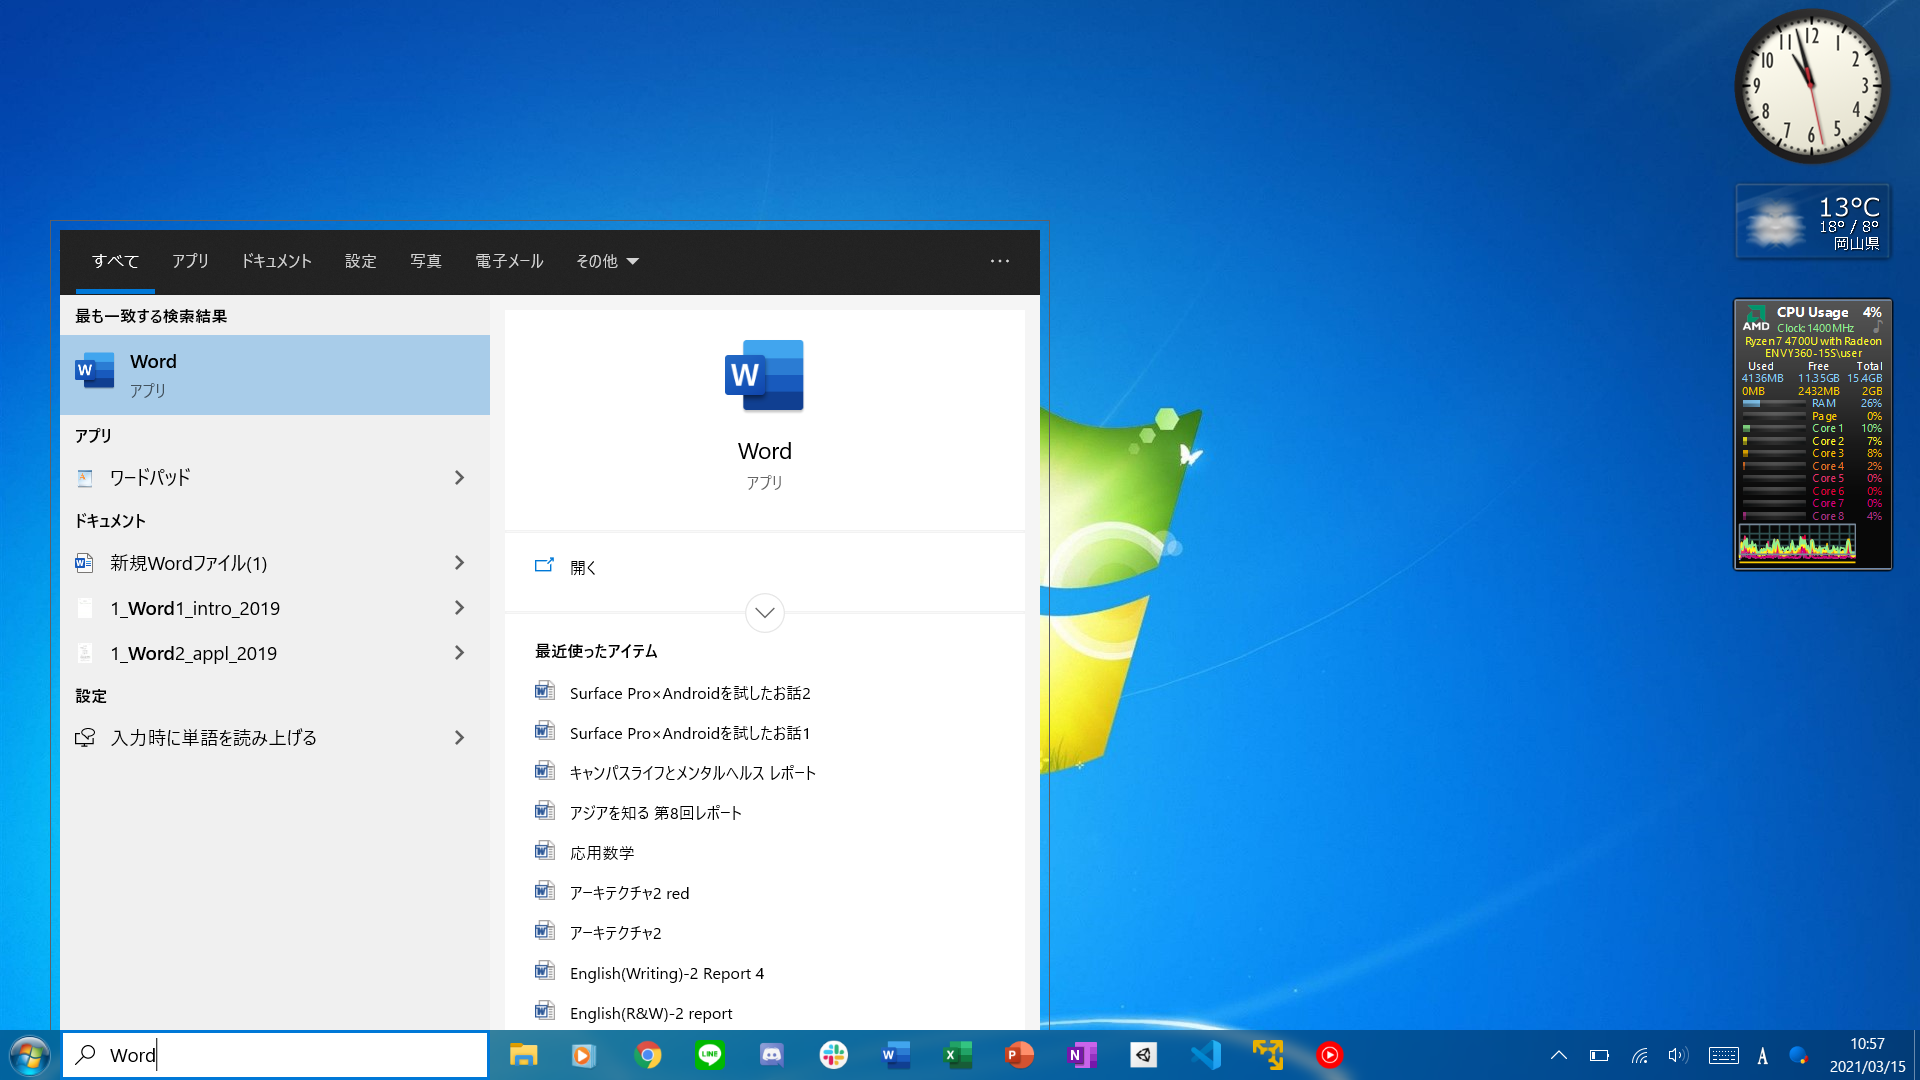Click 開く to launch Word
1920x1080 pixels.
coord(583,567)
